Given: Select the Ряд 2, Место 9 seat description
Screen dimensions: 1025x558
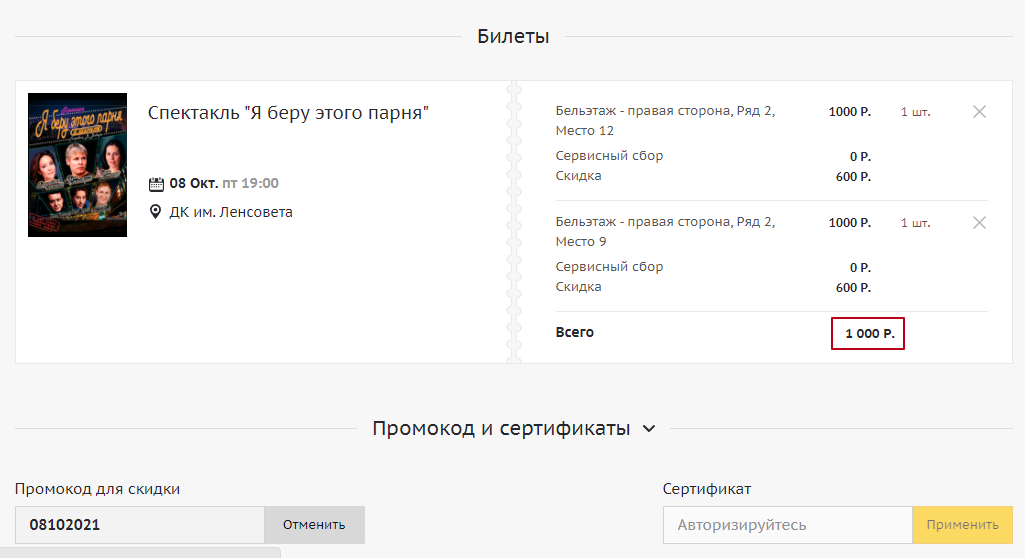Looking at the screenshot, I should (x=665, y=232).
